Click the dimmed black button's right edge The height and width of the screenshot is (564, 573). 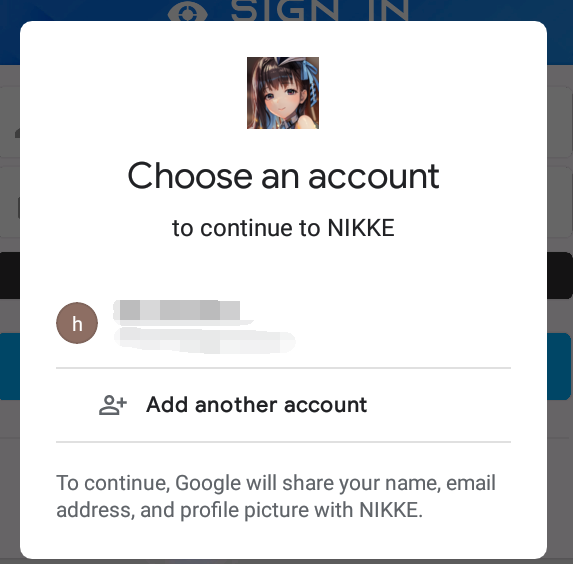pyautogui.click(x=560, y=275)
